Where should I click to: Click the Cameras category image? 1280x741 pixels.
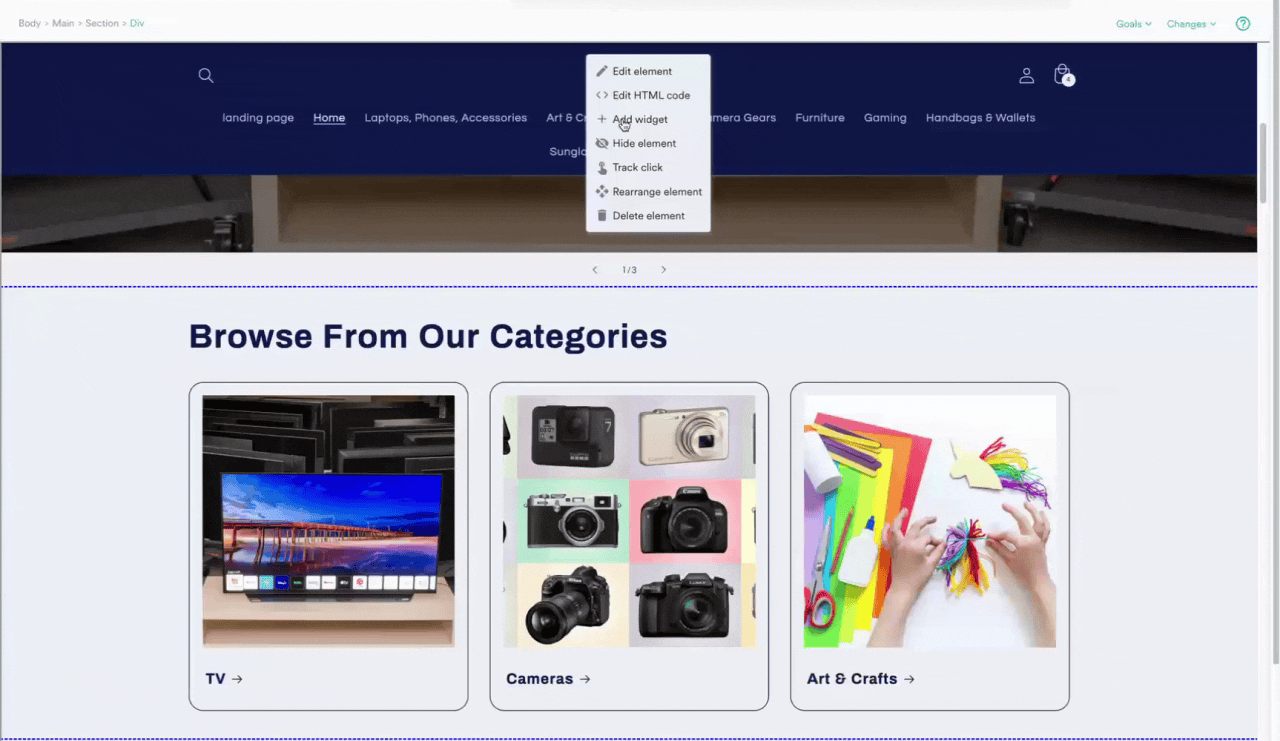628,520
